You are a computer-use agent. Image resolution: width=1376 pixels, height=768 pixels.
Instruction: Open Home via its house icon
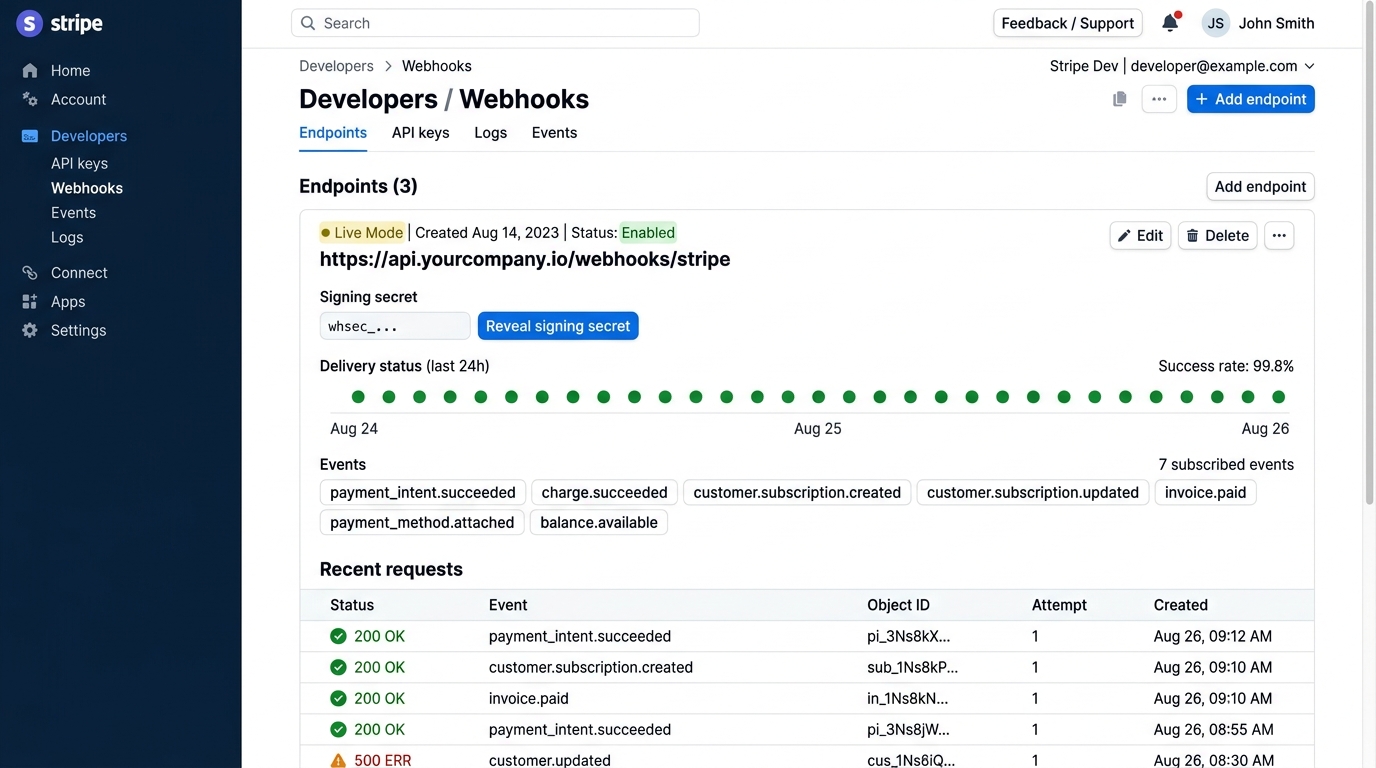30,70
